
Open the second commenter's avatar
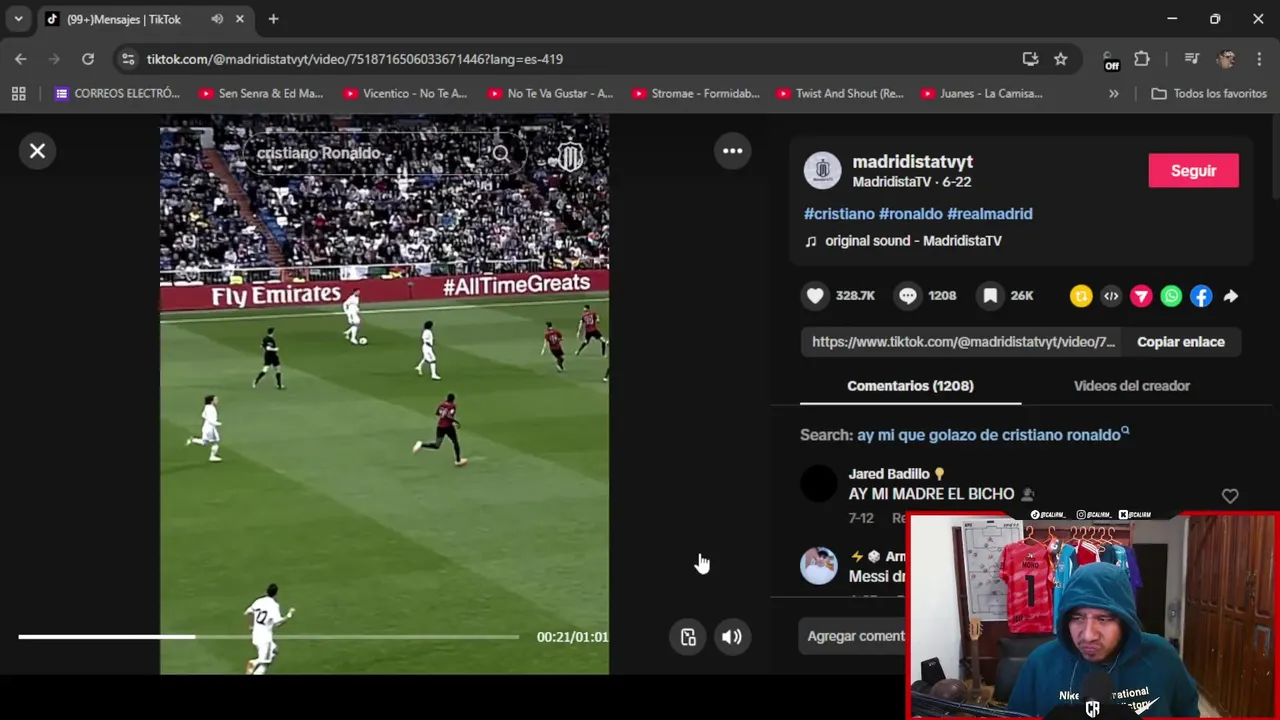tap(819, 566)
